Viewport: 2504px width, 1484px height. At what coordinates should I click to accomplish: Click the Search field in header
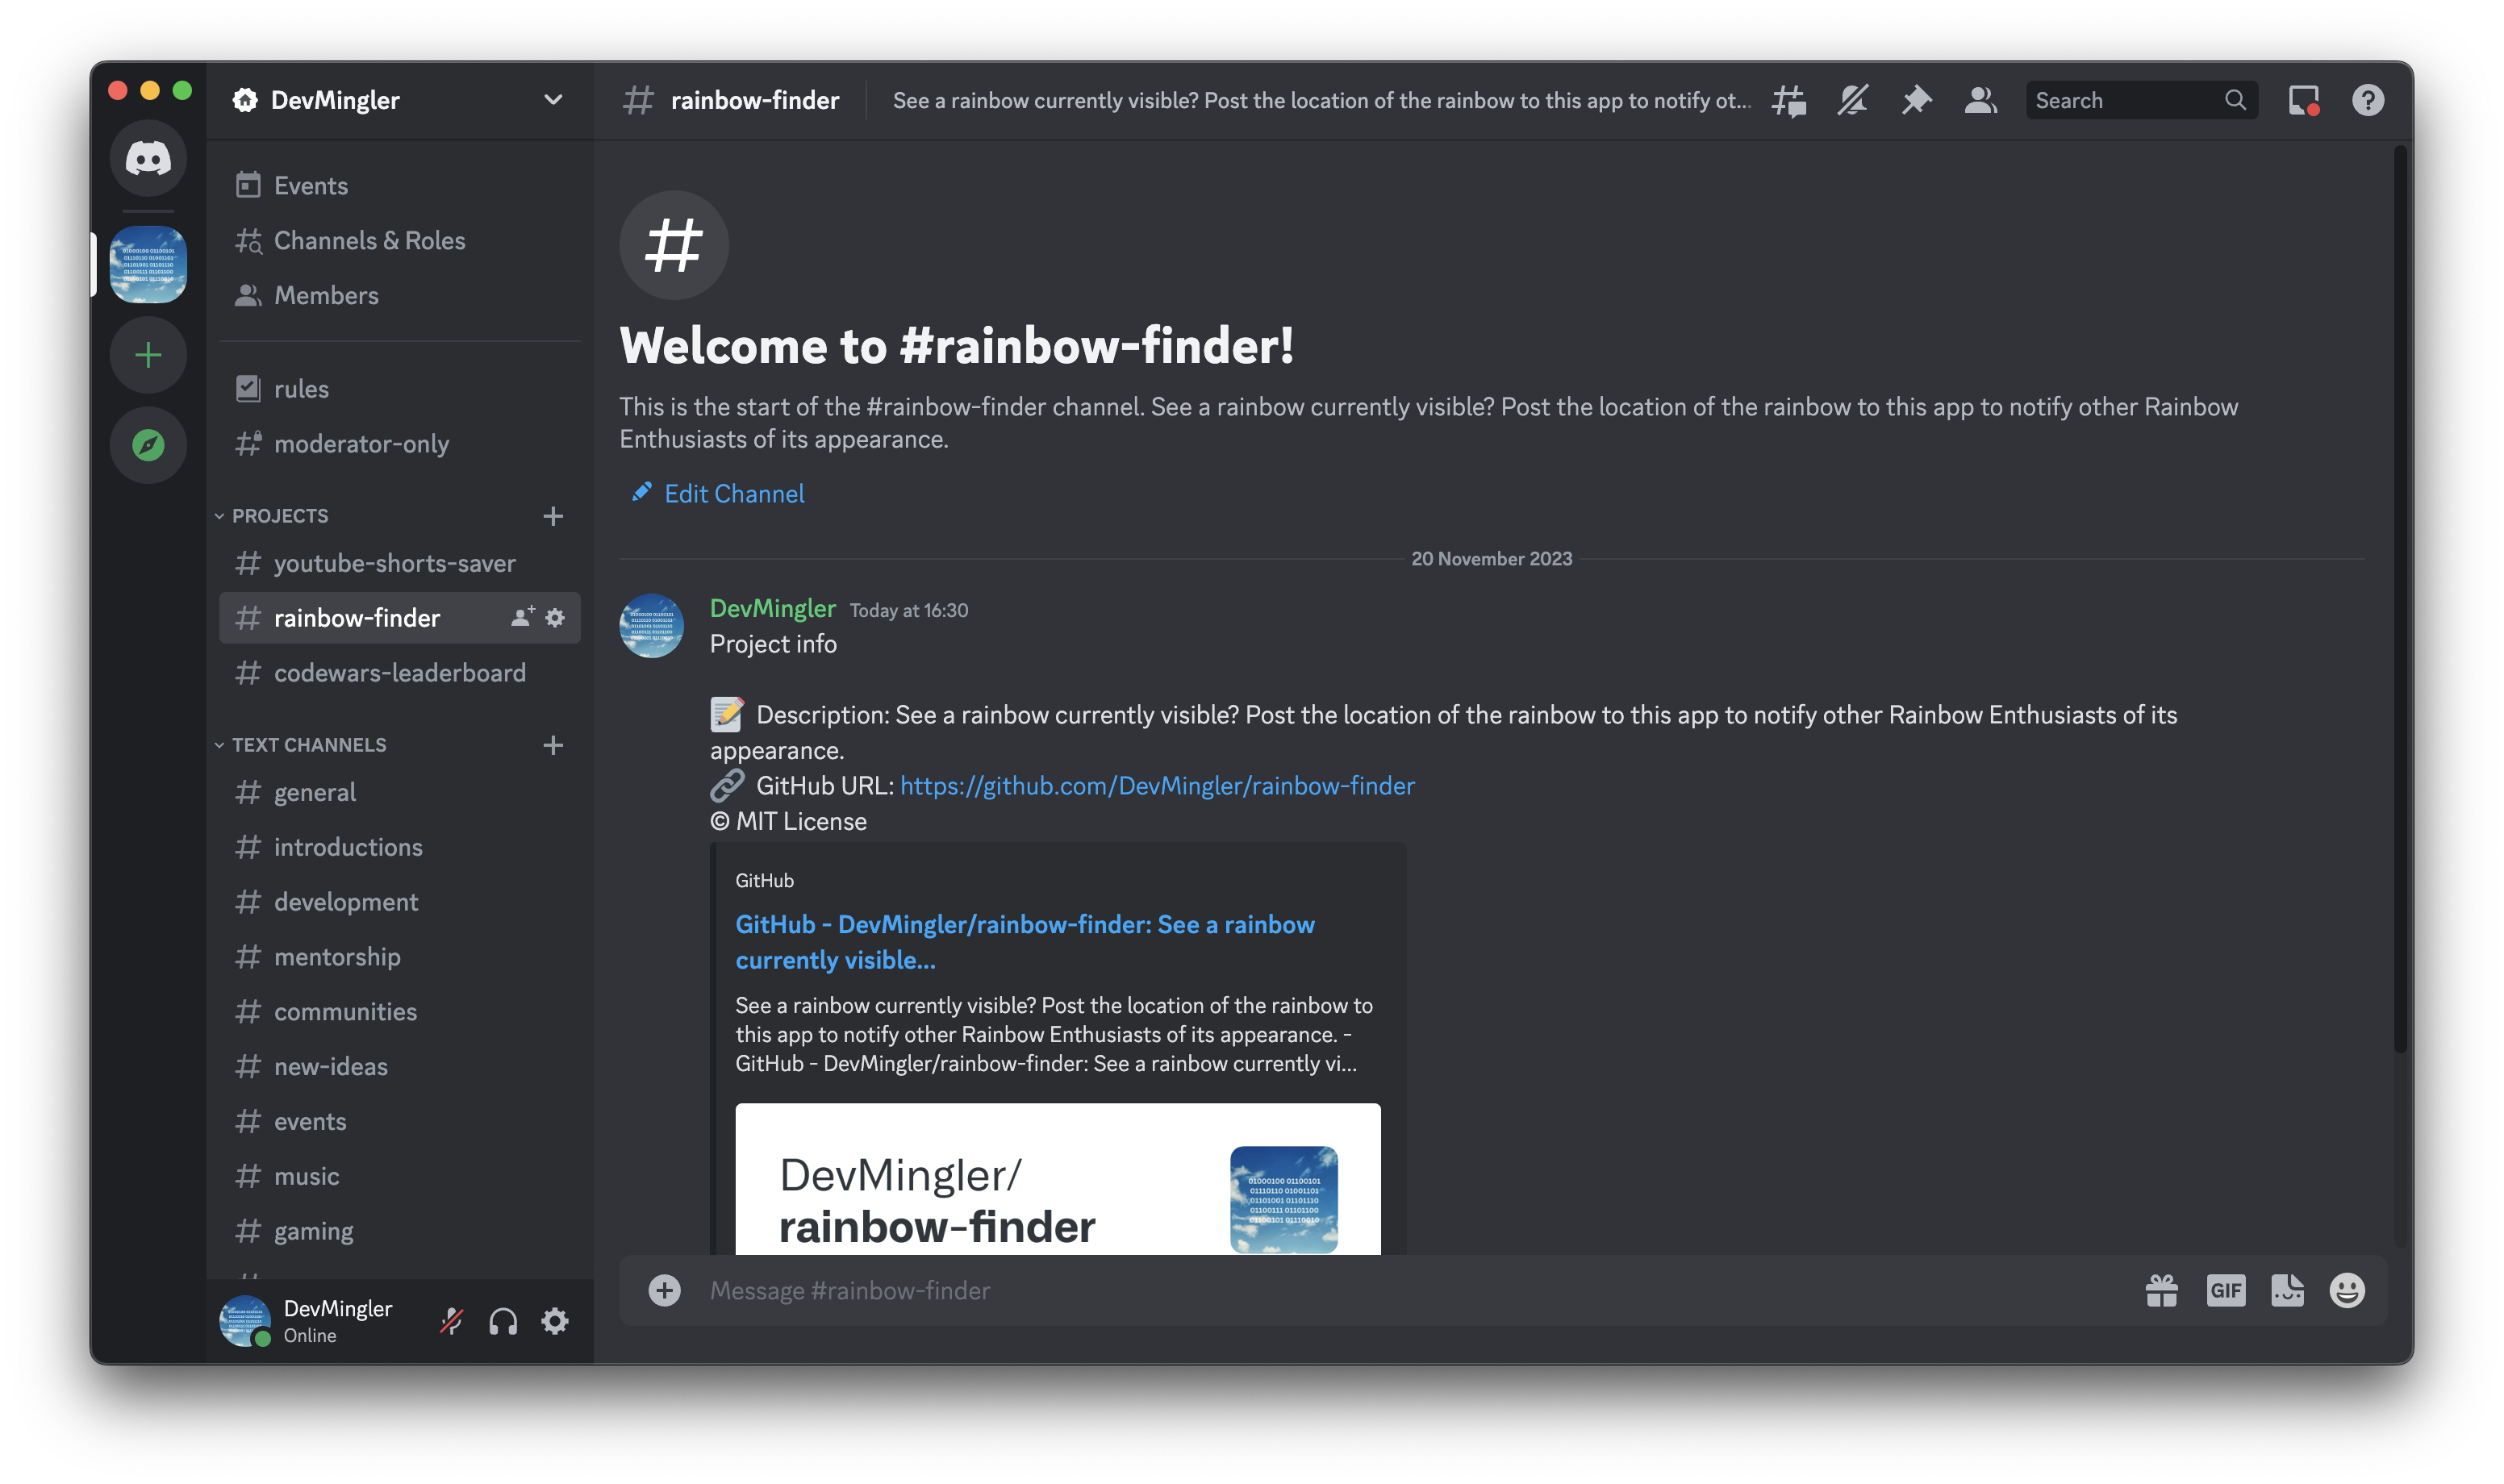click(2141, 100)
